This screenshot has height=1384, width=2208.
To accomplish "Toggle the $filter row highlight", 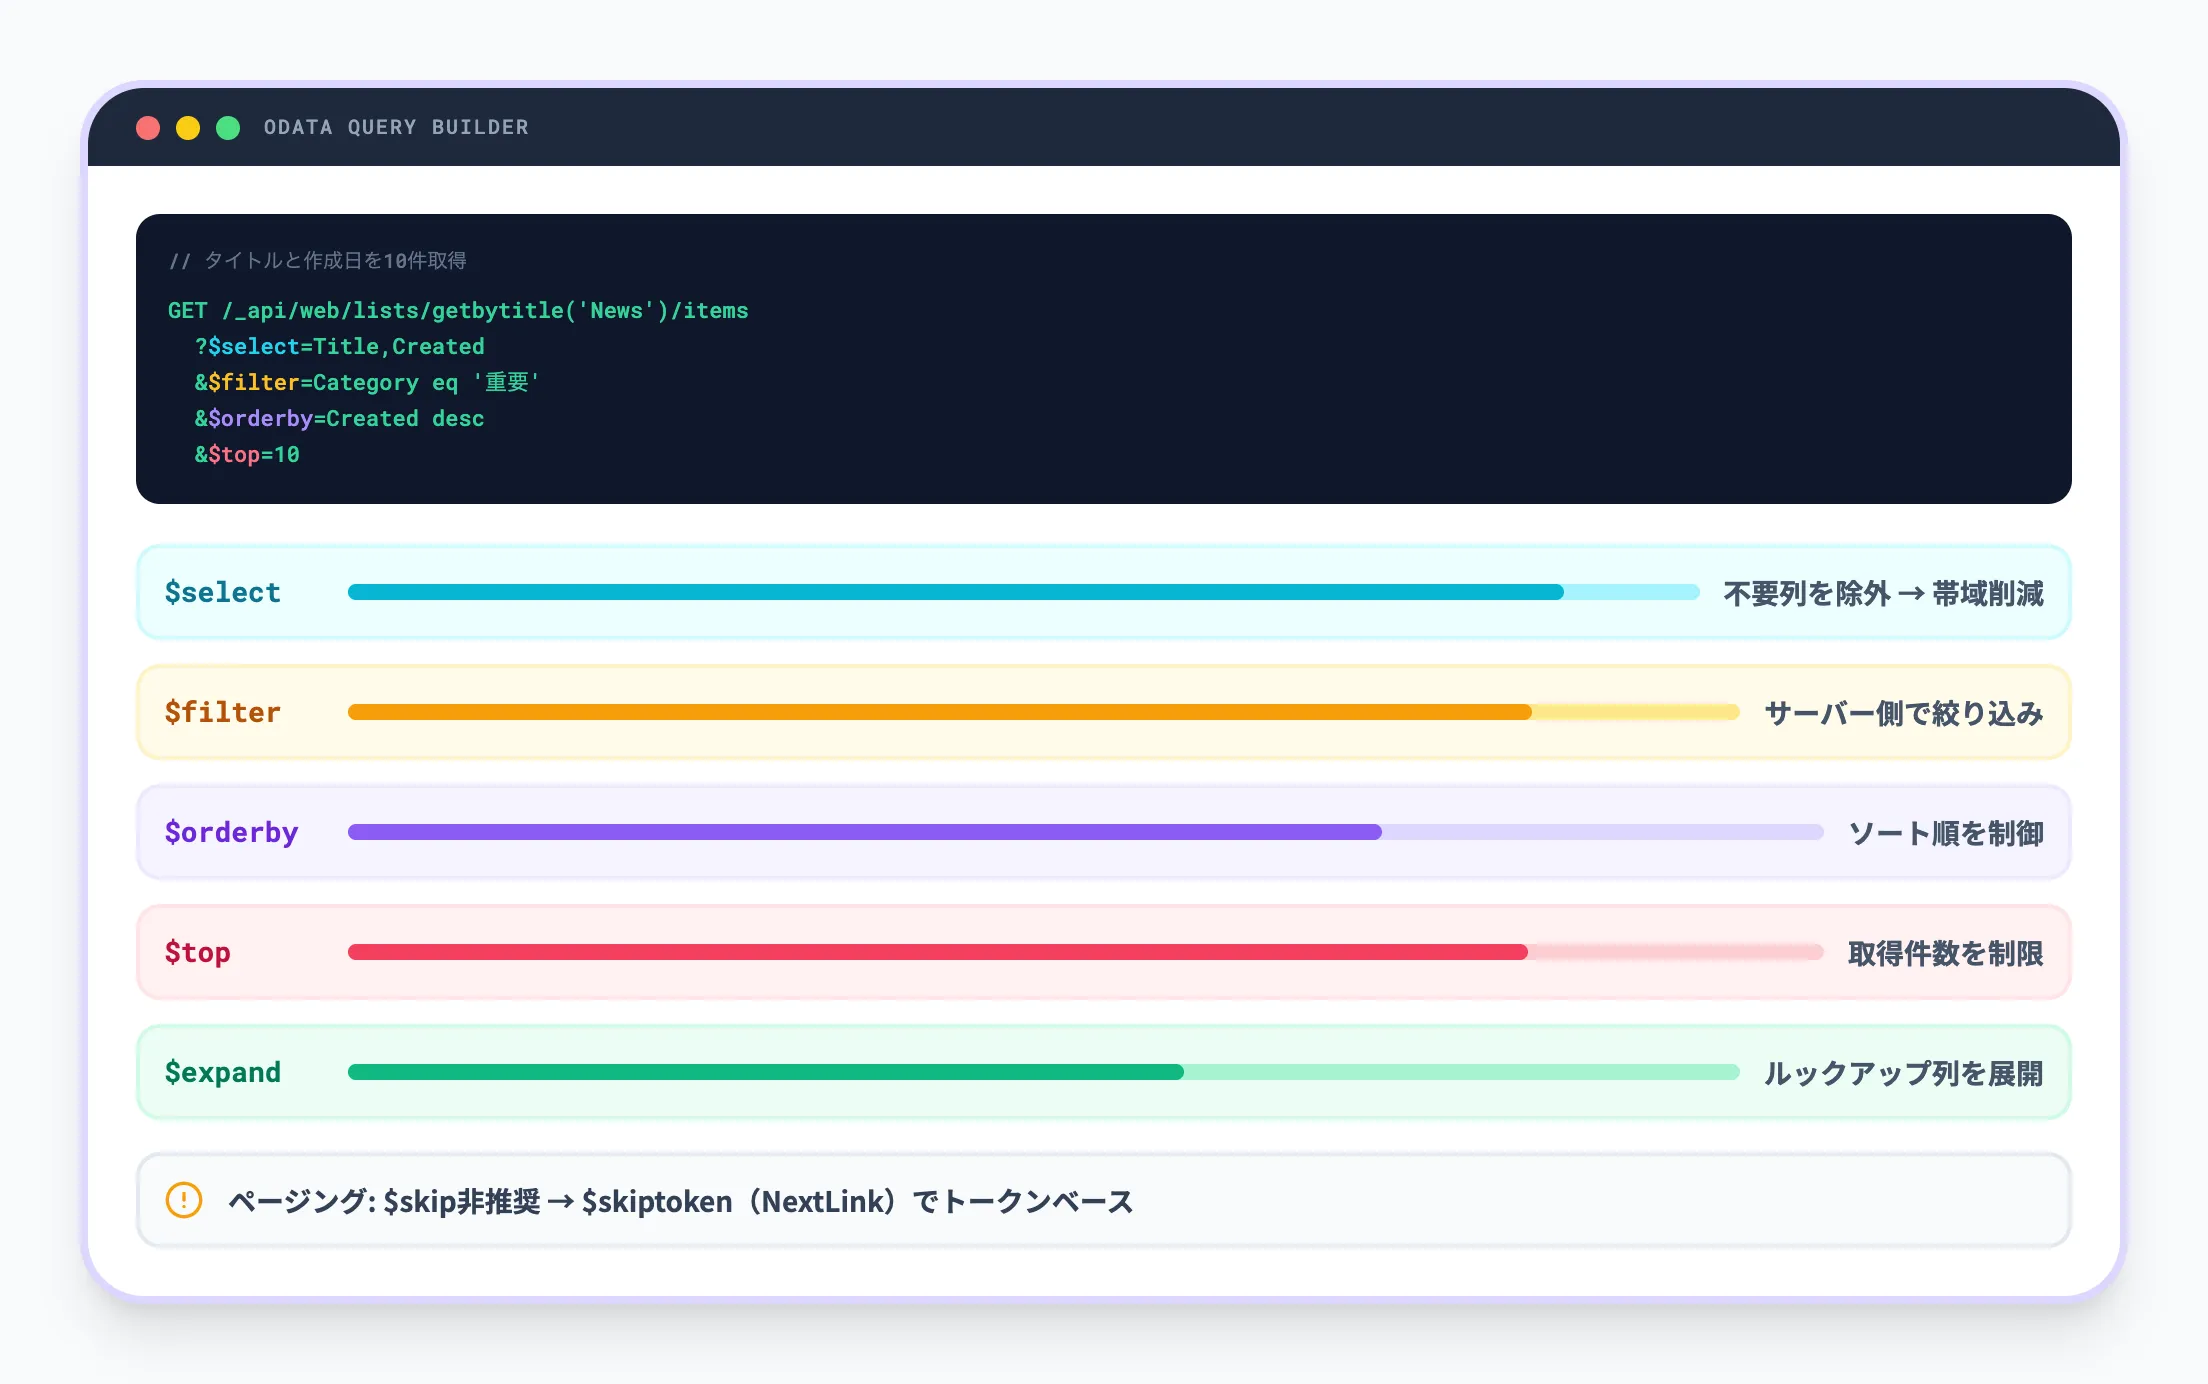I will [1100, 712].
